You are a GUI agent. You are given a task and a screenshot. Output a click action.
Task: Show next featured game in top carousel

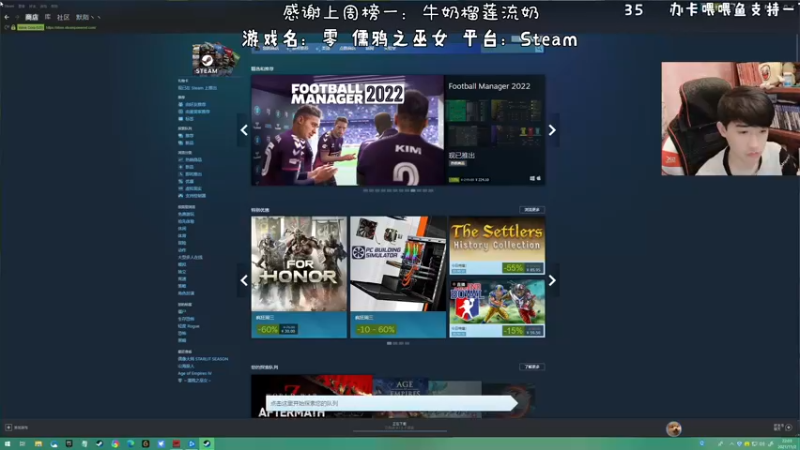[552, 130]
